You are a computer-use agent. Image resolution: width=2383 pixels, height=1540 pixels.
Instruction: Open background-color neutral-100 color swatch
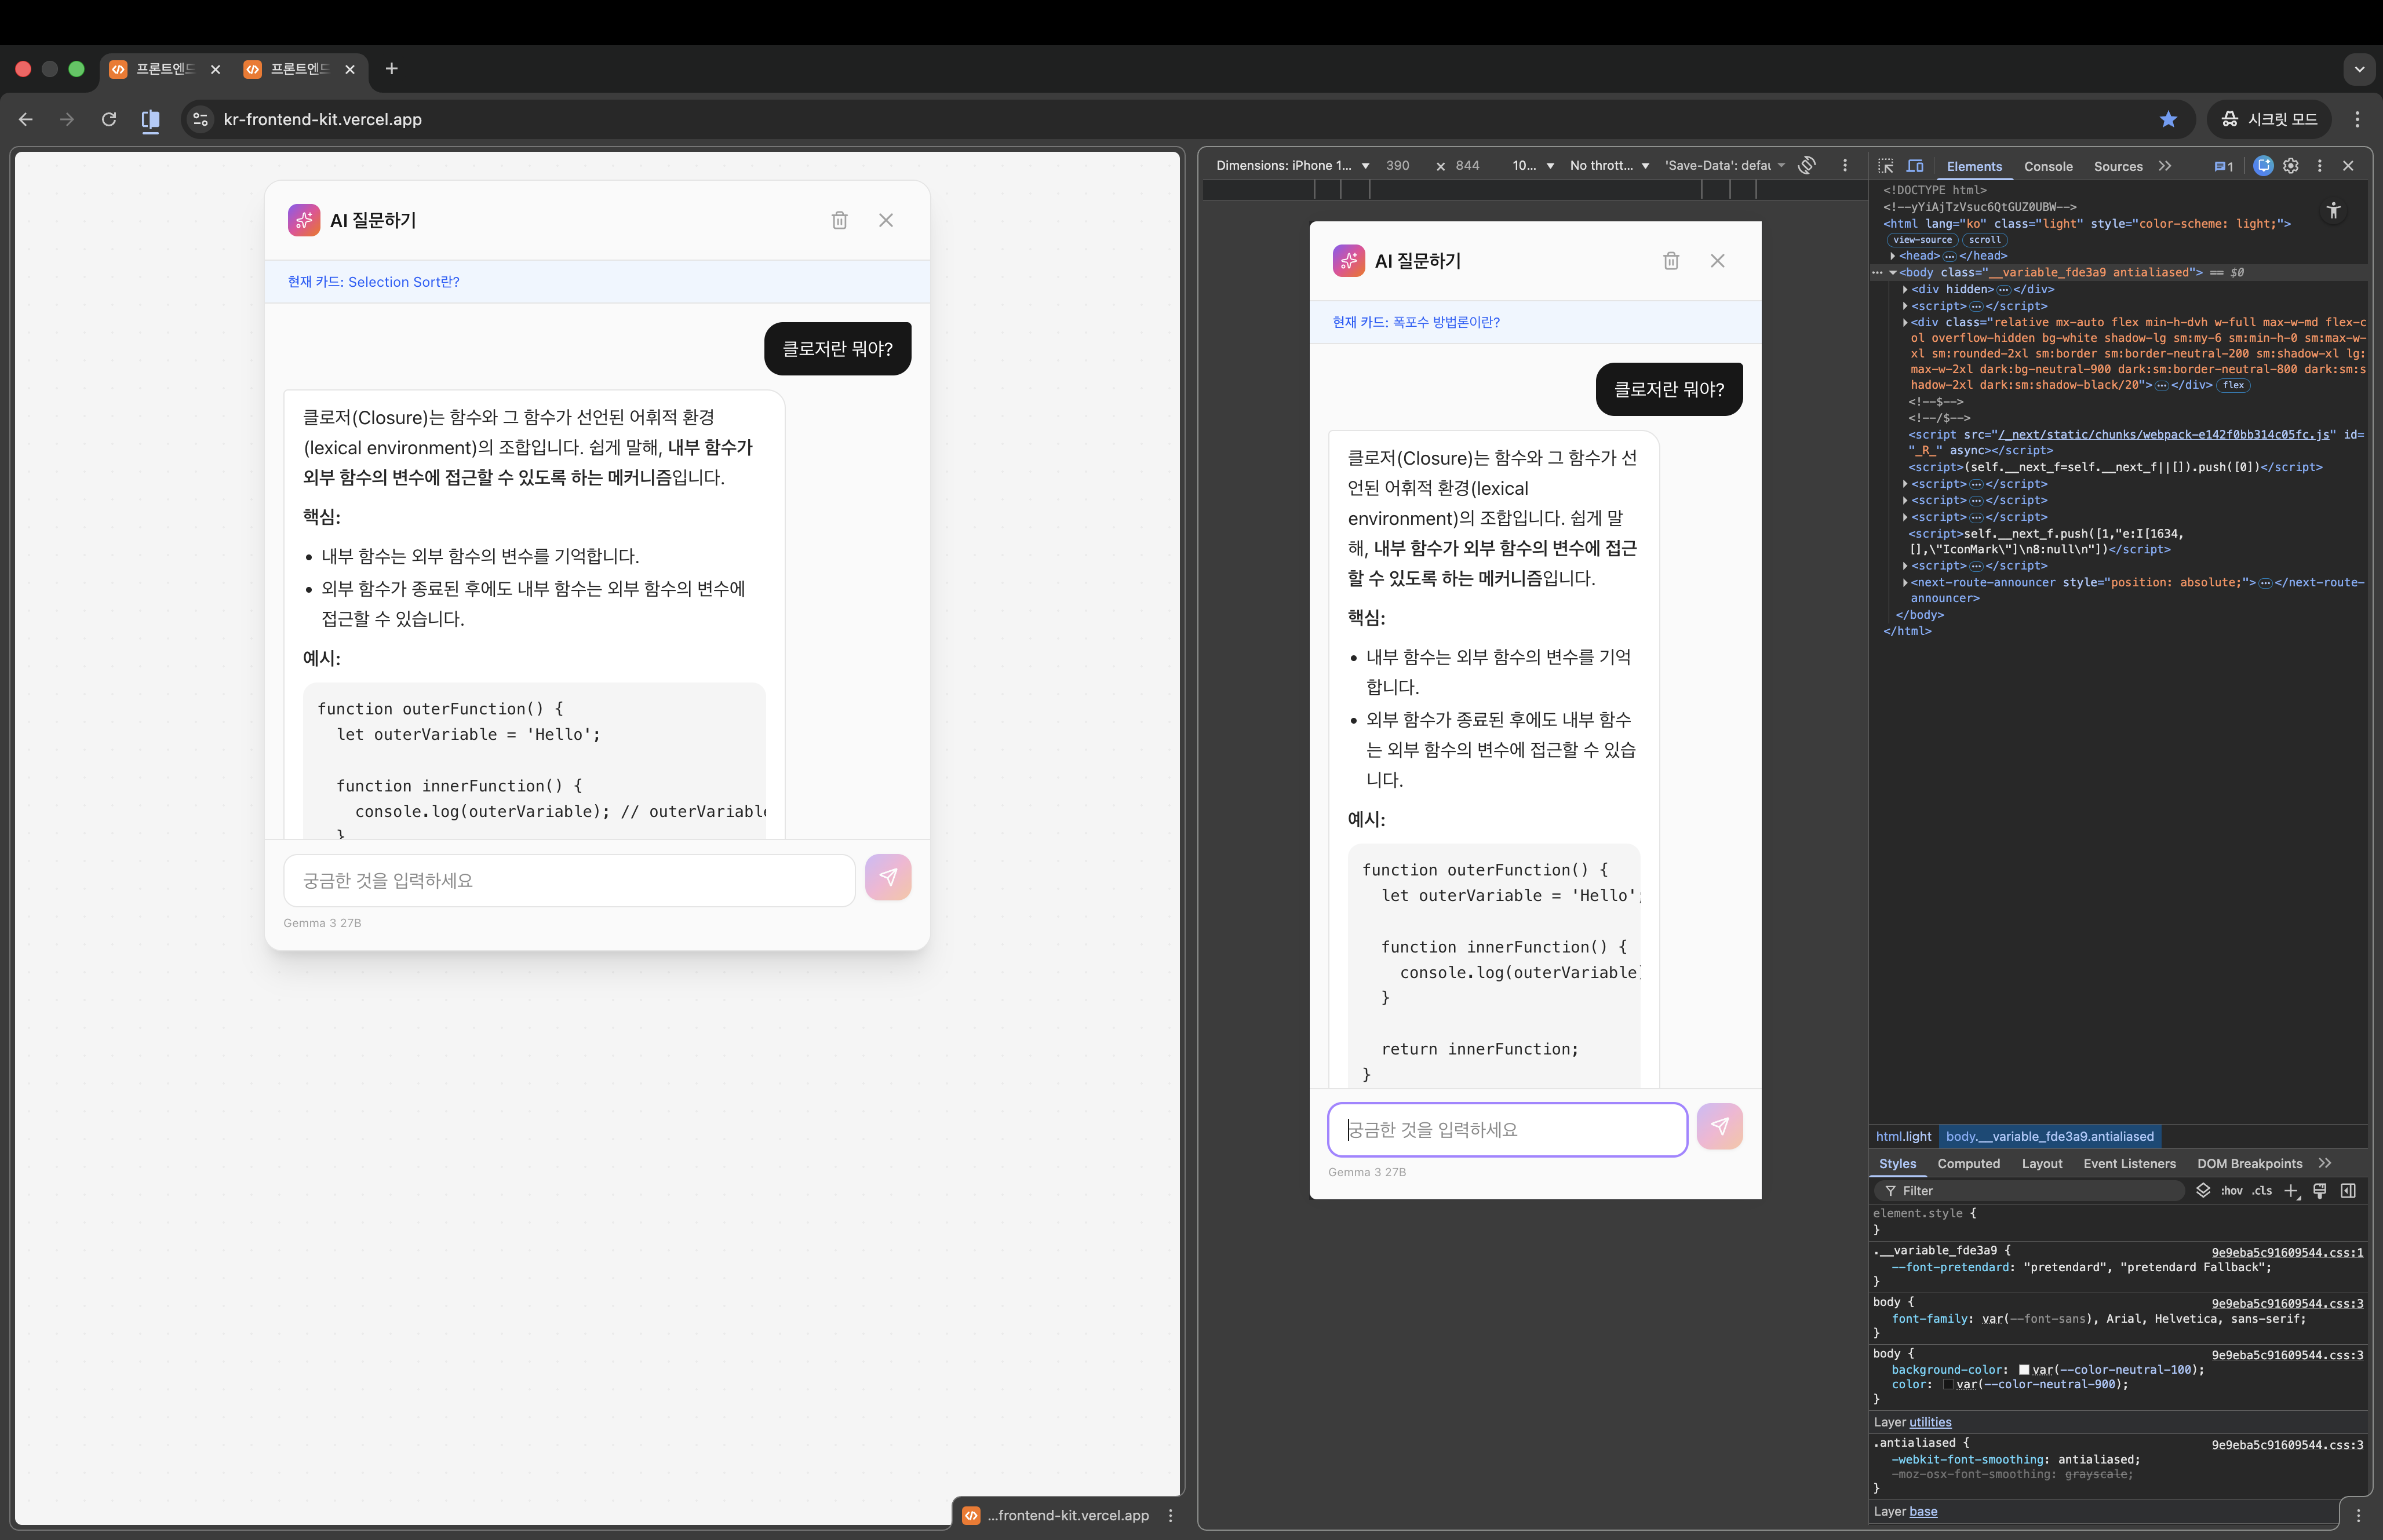2024,1370
